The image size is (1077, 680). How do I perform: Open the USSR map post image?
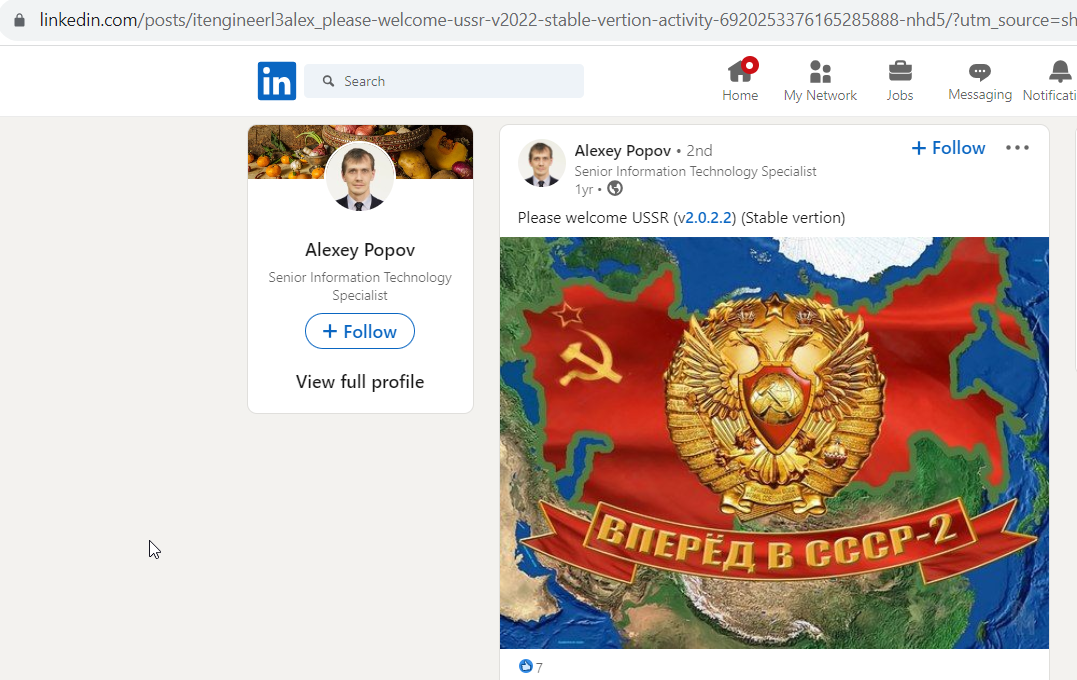pyautogui.click(x=774, y=443)
